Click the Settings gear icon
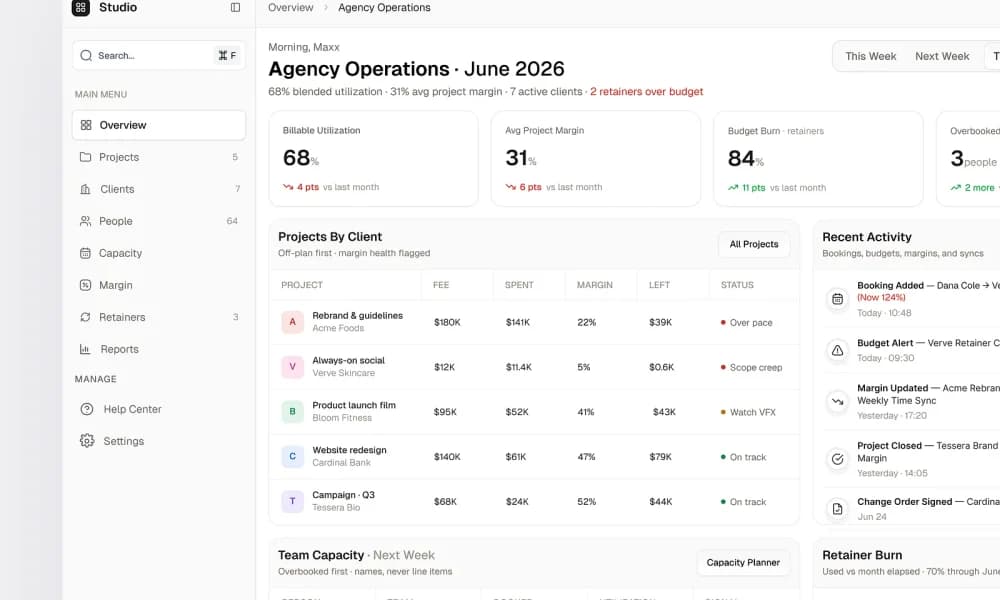 pos(87,441)
